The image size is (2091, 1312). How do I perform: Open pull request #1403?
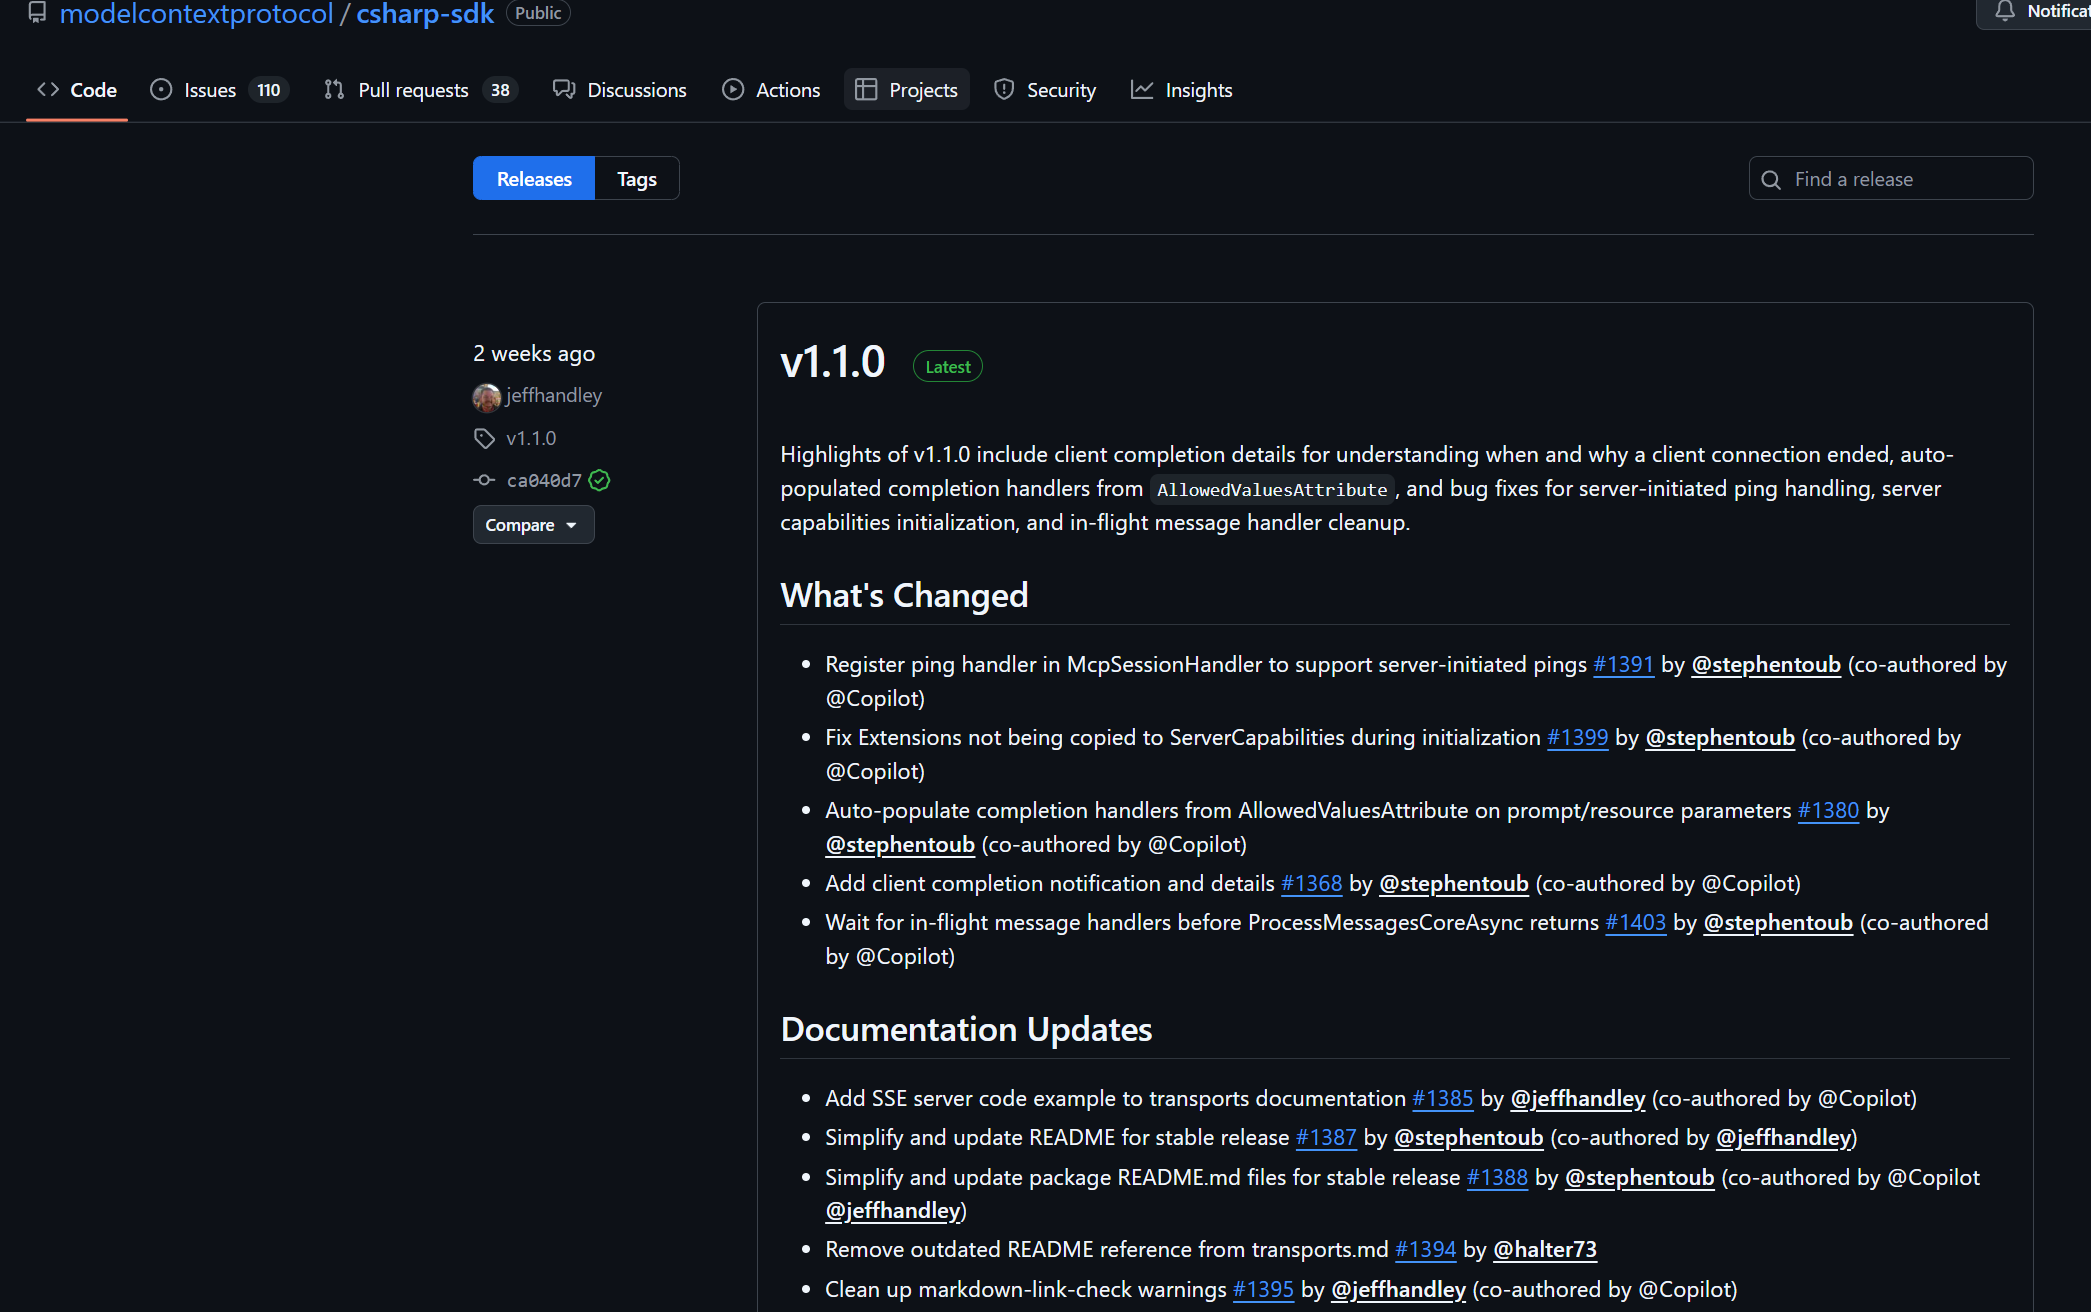click(1635, 923)
